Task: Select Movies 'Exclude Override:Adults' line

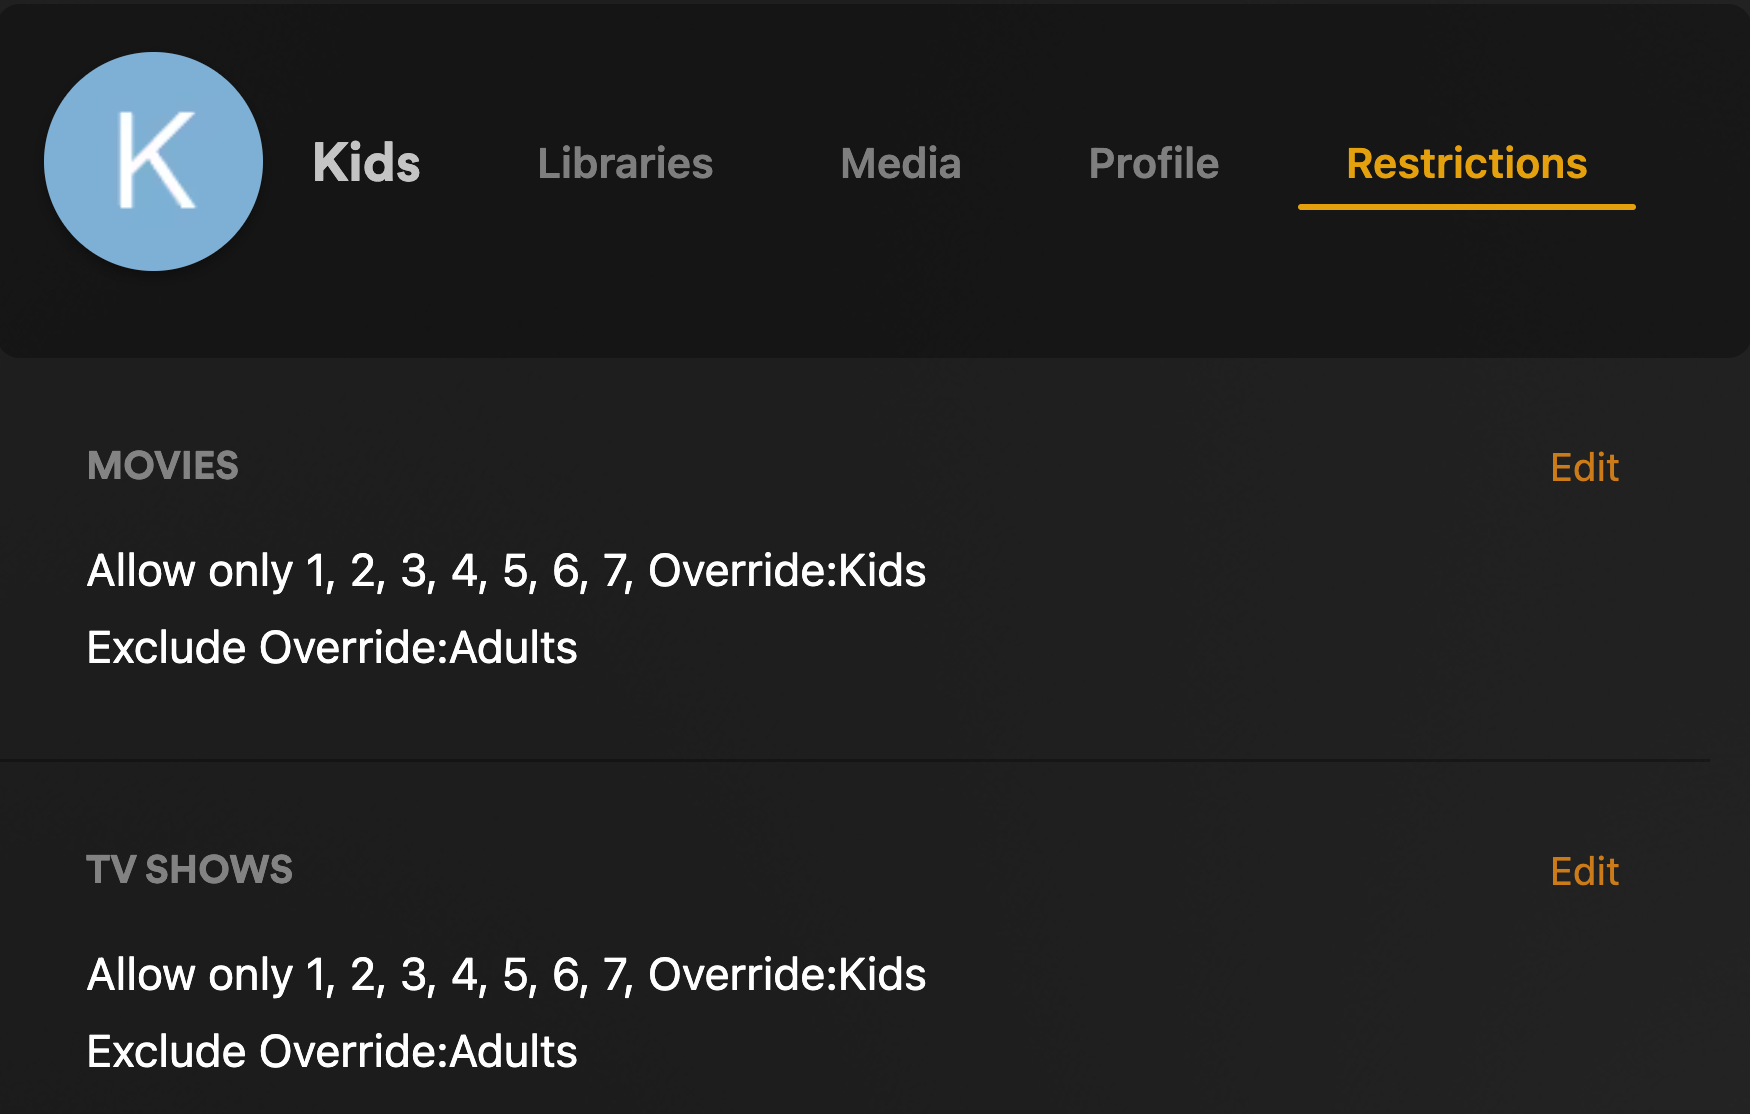Action: click(x=332, y=648)
